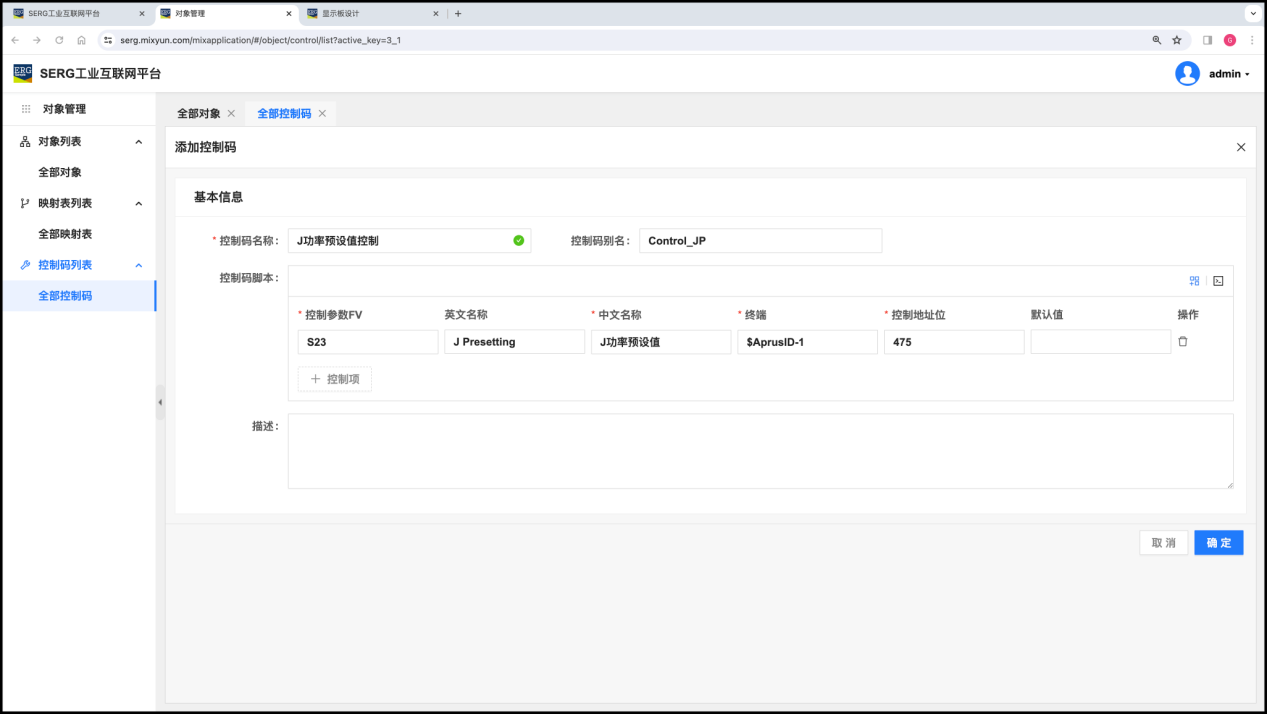
Task: Click the sidebar collapse arrow handle
Action: pos(160,402)
